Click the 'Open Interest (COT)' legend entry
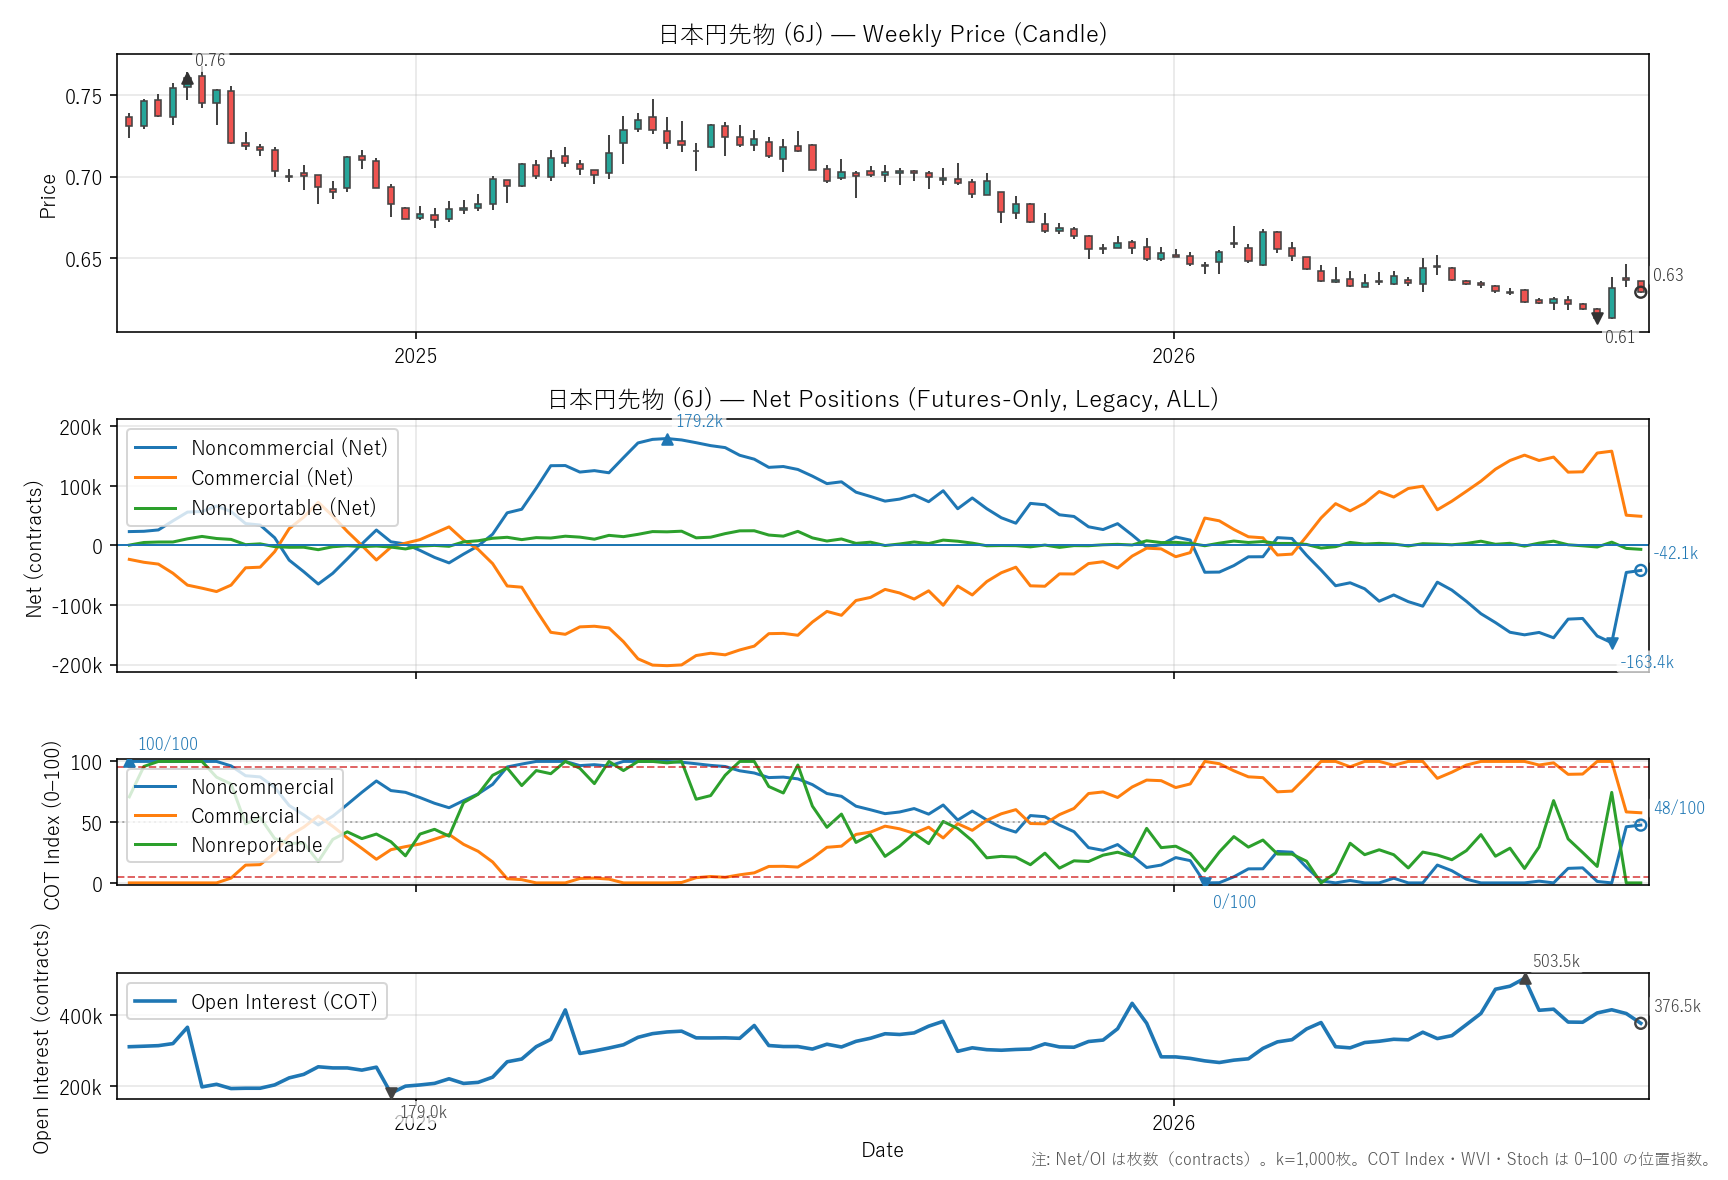This screenshot has height=1180, width=1728. (x=284, y=1002)
